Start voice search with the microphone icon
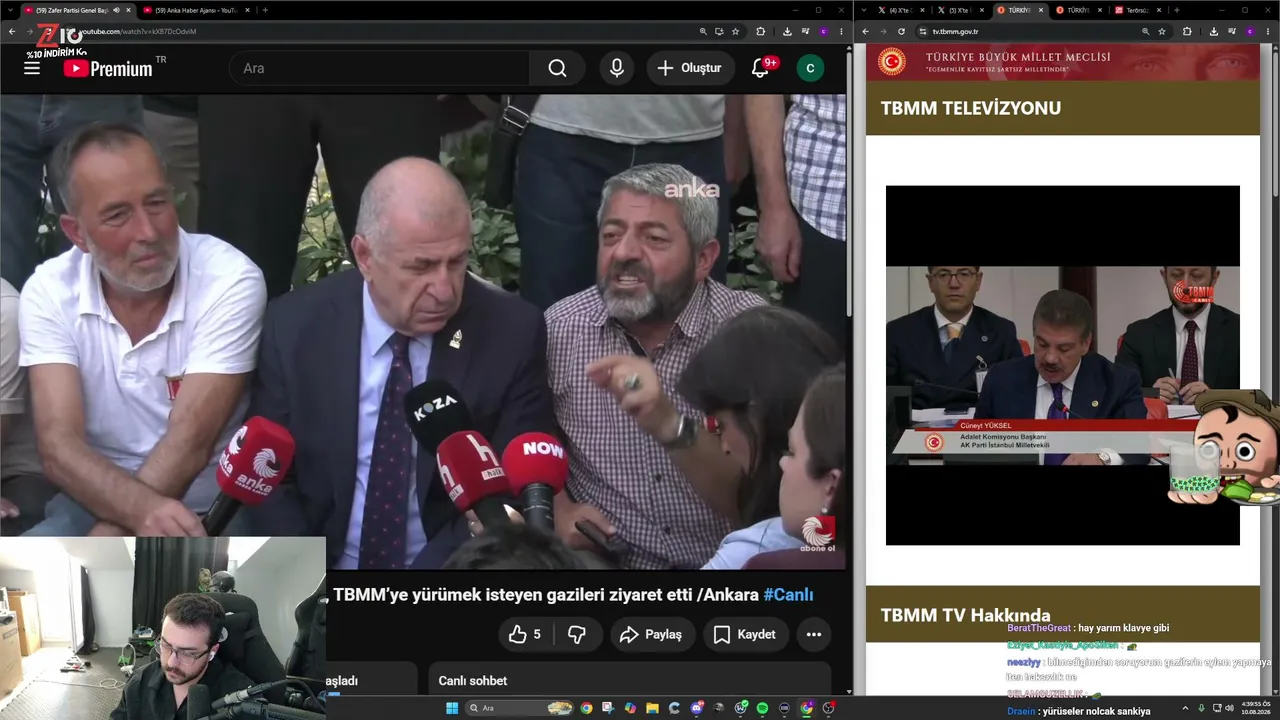Viewport: 1280px width, 720px height. 617,68
